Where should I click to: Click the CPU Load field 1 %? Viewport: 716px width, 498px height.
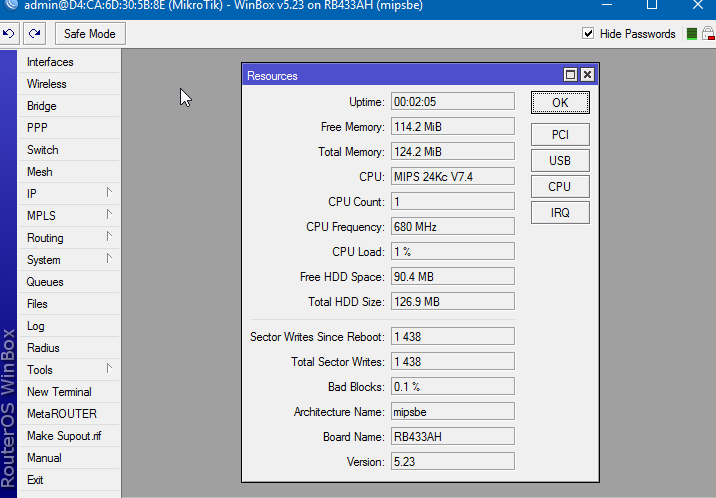point(453,252)
